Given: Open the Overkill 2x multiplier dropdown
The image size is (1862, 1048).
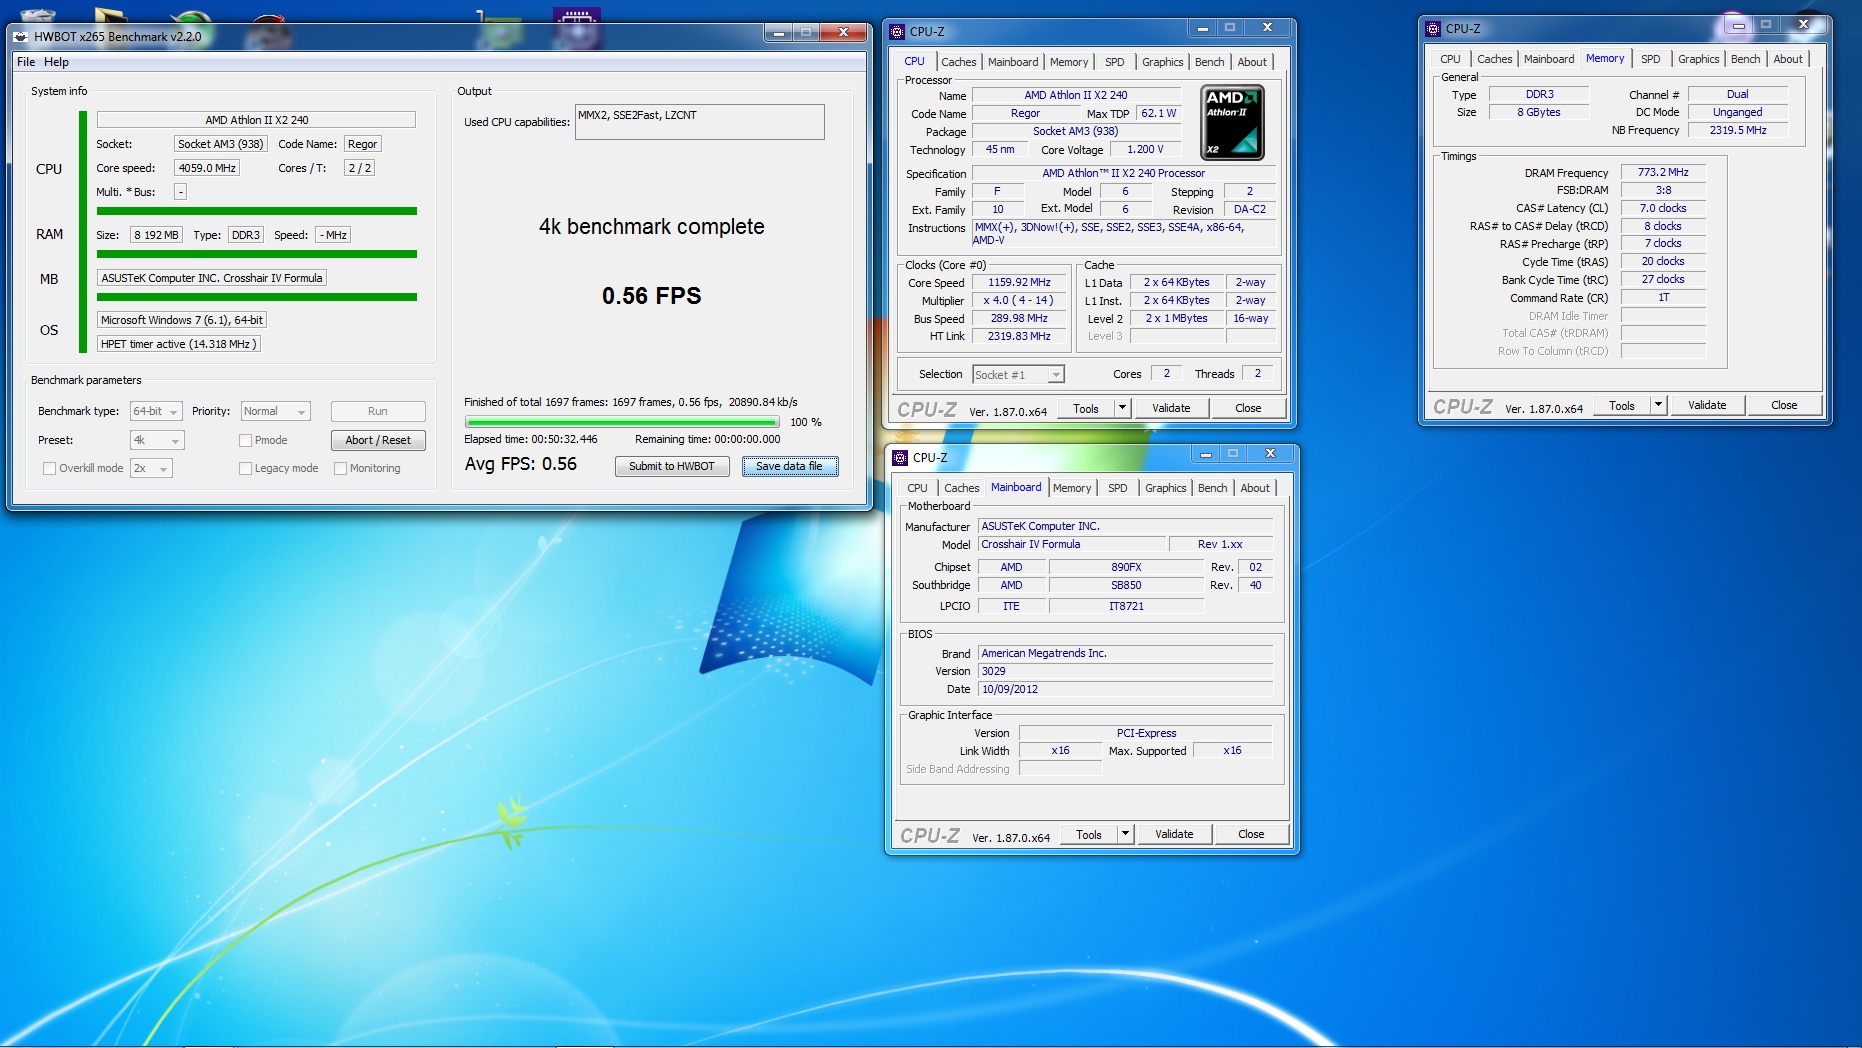Looking at the screenshot, I should pos(151,468).
